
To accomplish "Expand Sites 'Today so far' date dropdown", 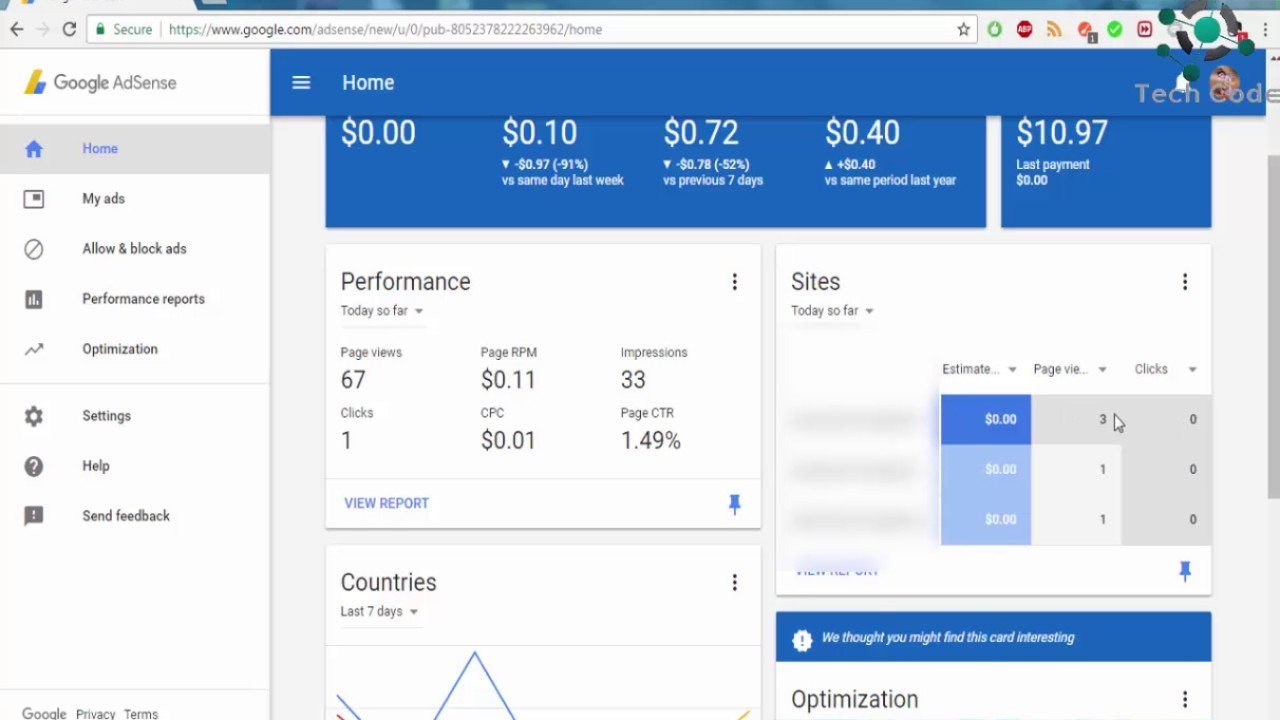I will tap(832, 311).
